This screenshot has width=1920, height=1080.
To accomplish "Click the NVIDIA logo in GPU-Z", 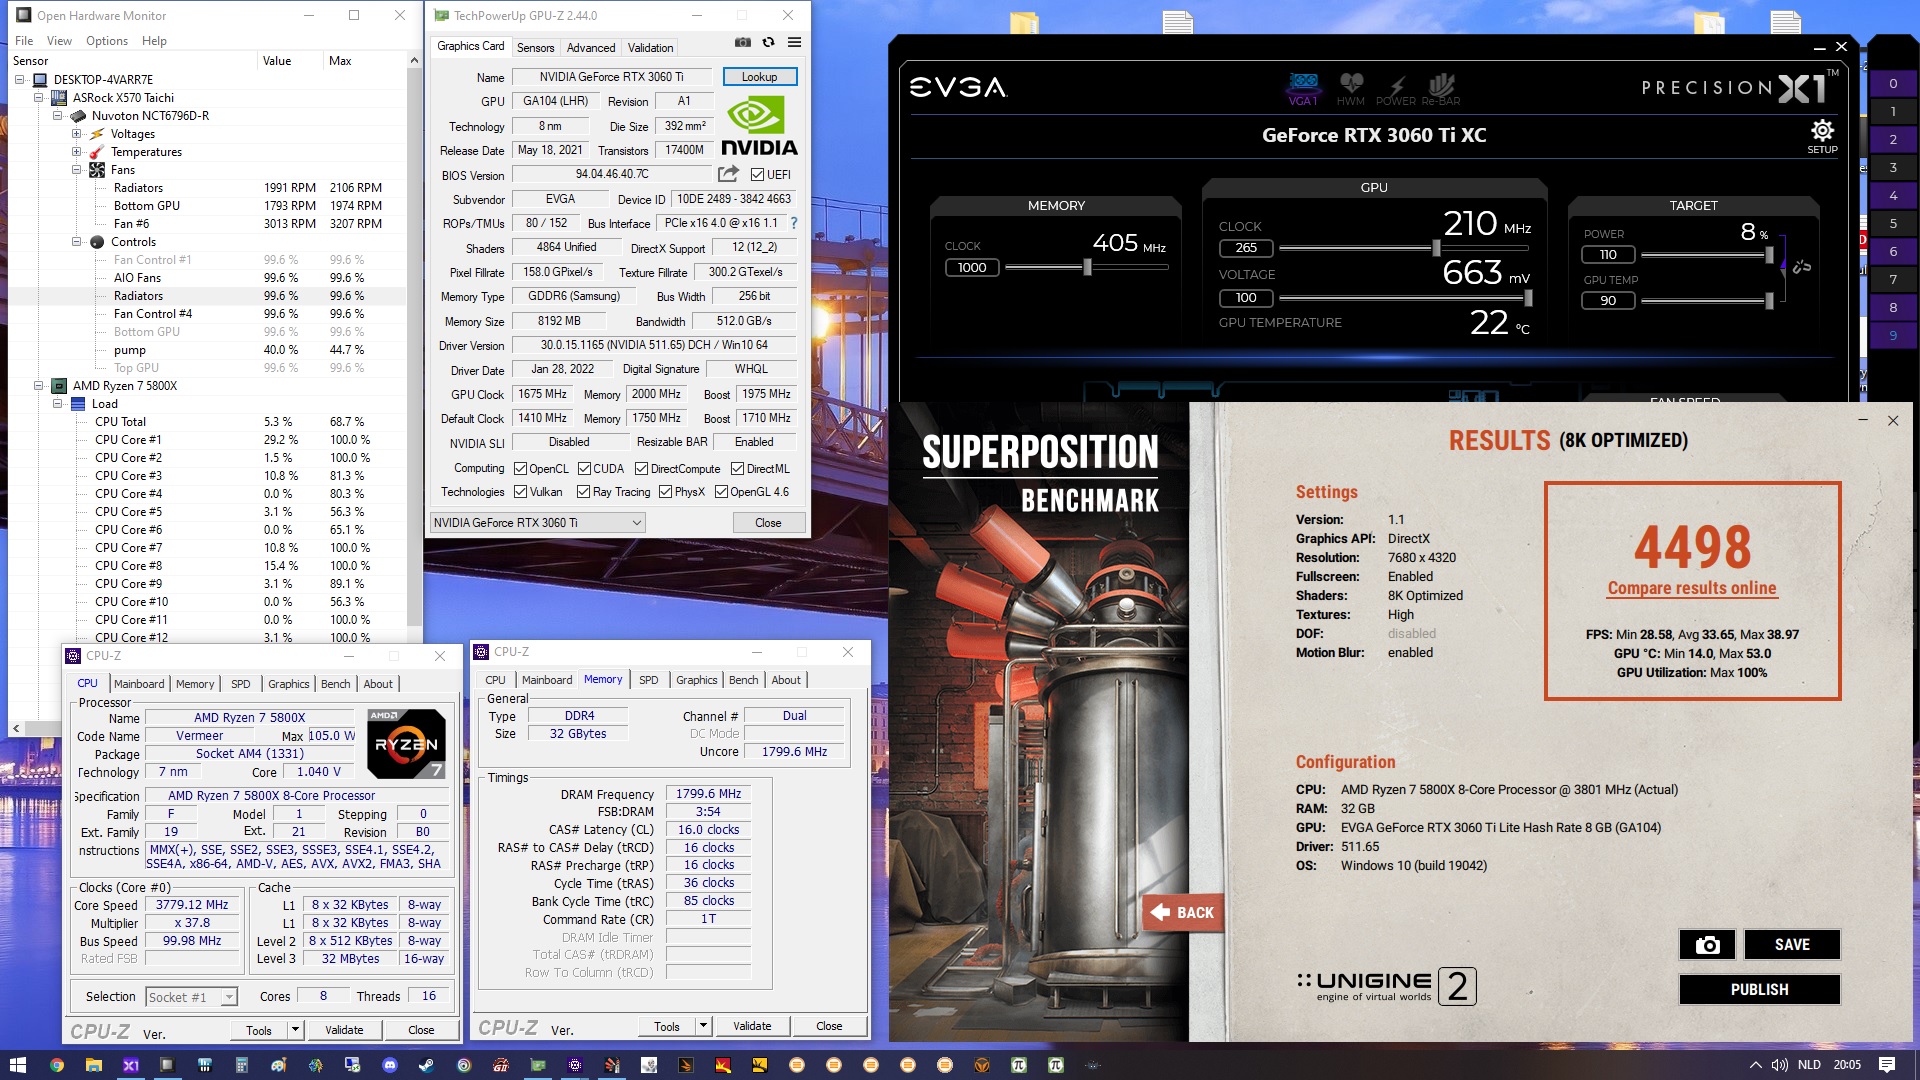I will (x=759, y=127).
